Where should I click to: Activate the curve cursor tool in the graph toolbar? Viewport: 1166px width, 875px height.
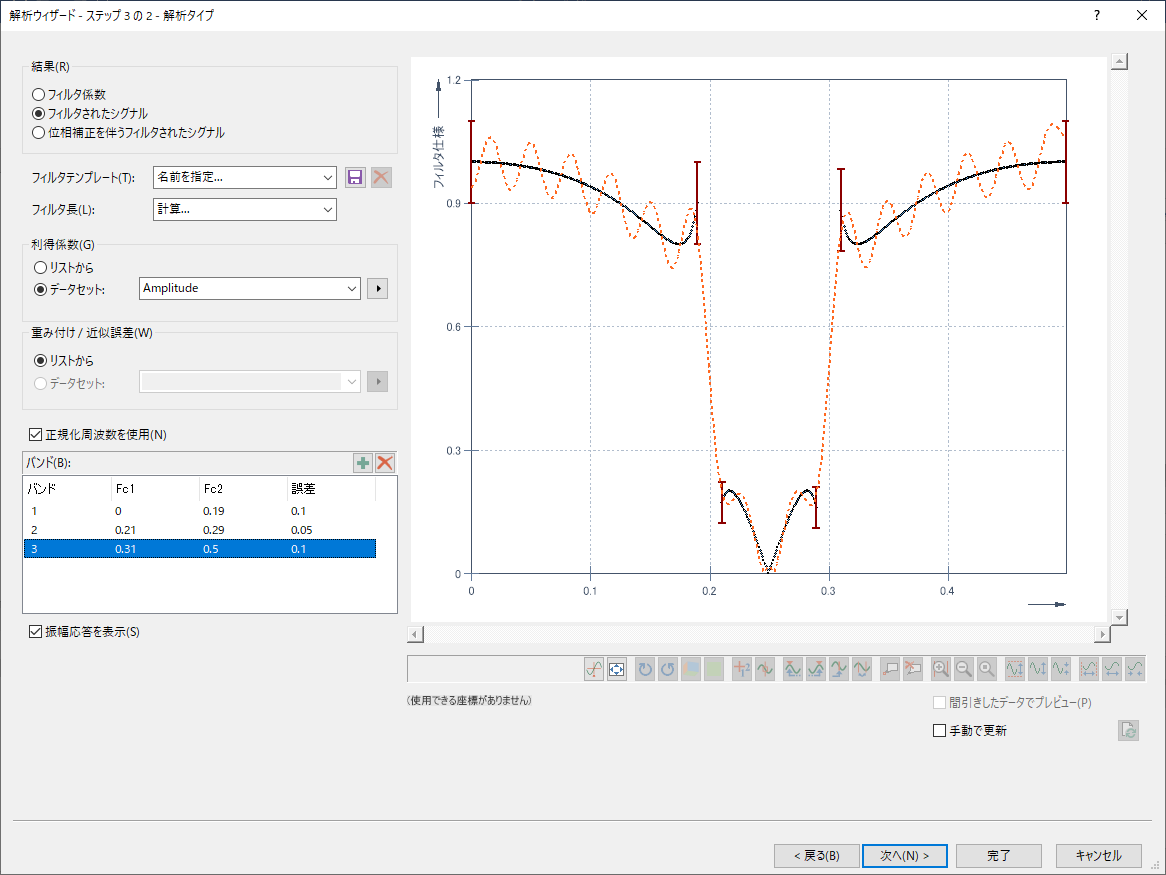tap(593, 669)
